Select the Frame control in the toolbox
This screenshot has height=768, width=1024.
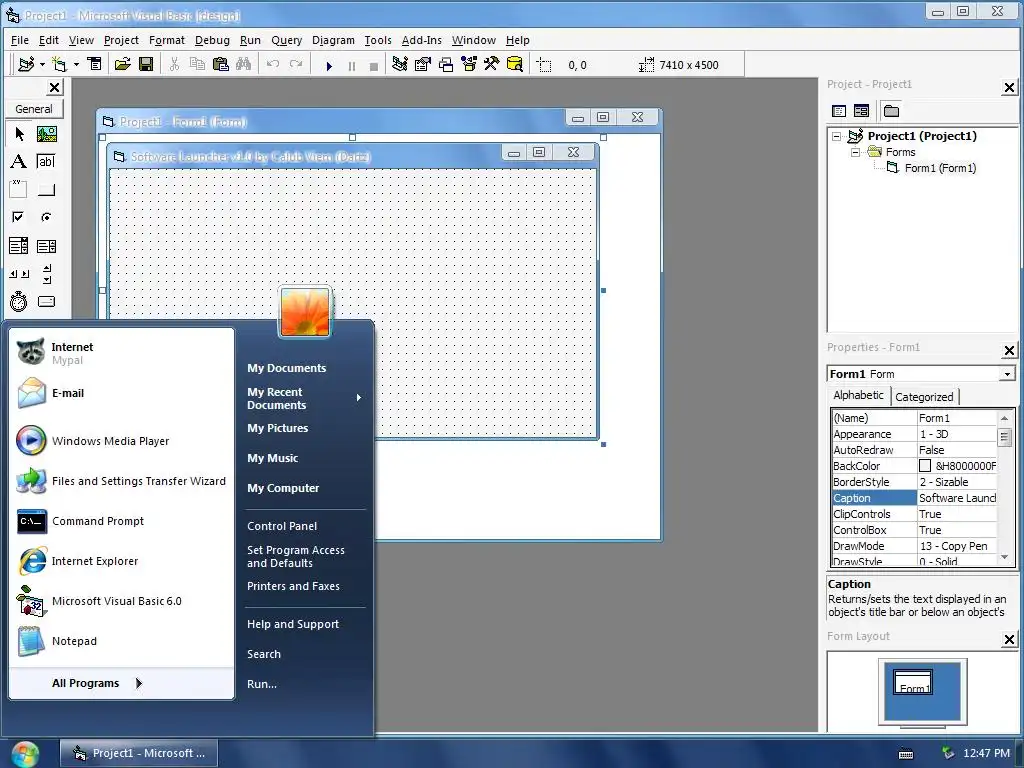coord(19,189)
